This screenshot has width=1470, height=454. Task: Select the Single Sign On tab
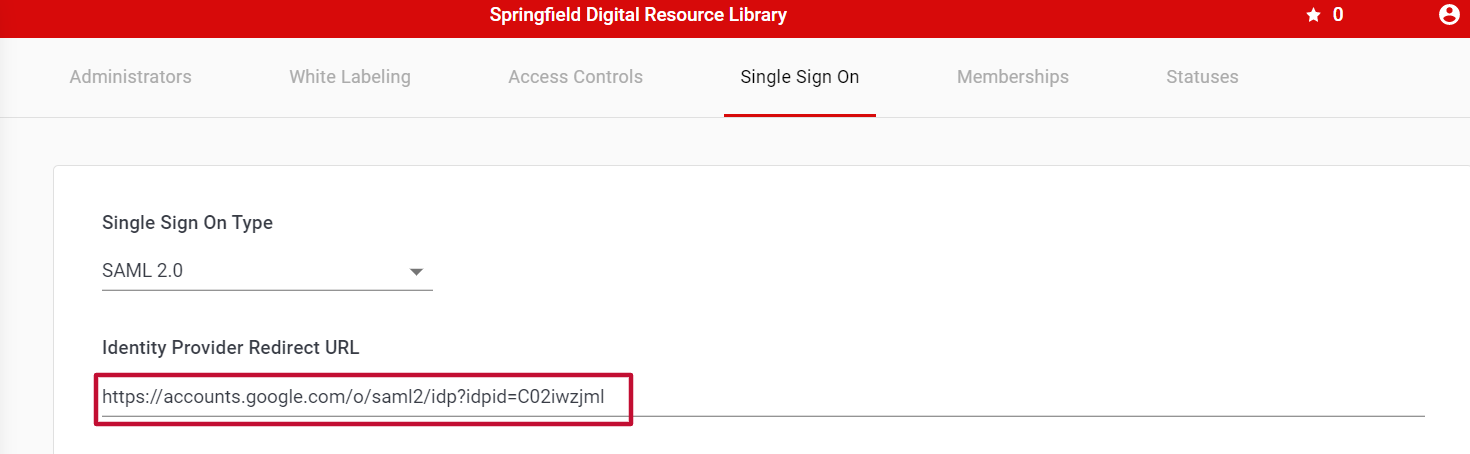(x=800, y=77)
